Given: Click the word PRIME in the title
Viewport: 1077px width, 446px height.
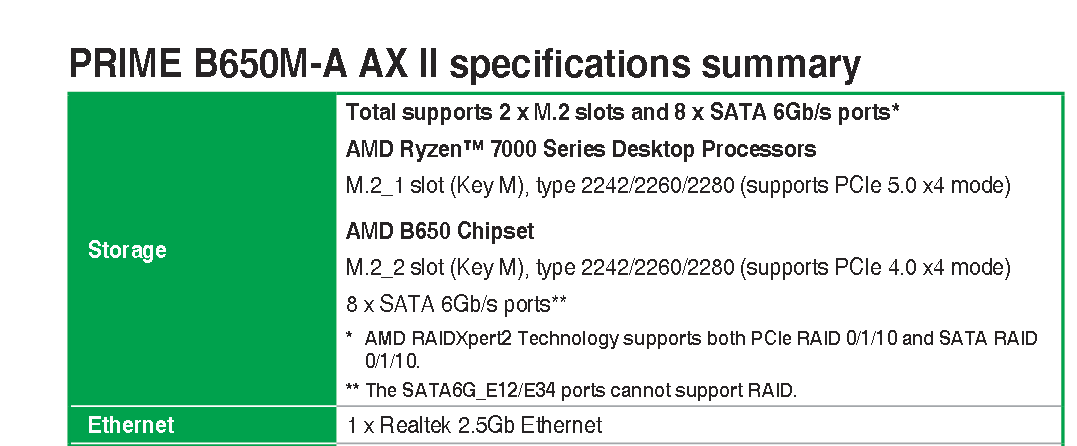Looking at the screenshot, I should [126, 64].
